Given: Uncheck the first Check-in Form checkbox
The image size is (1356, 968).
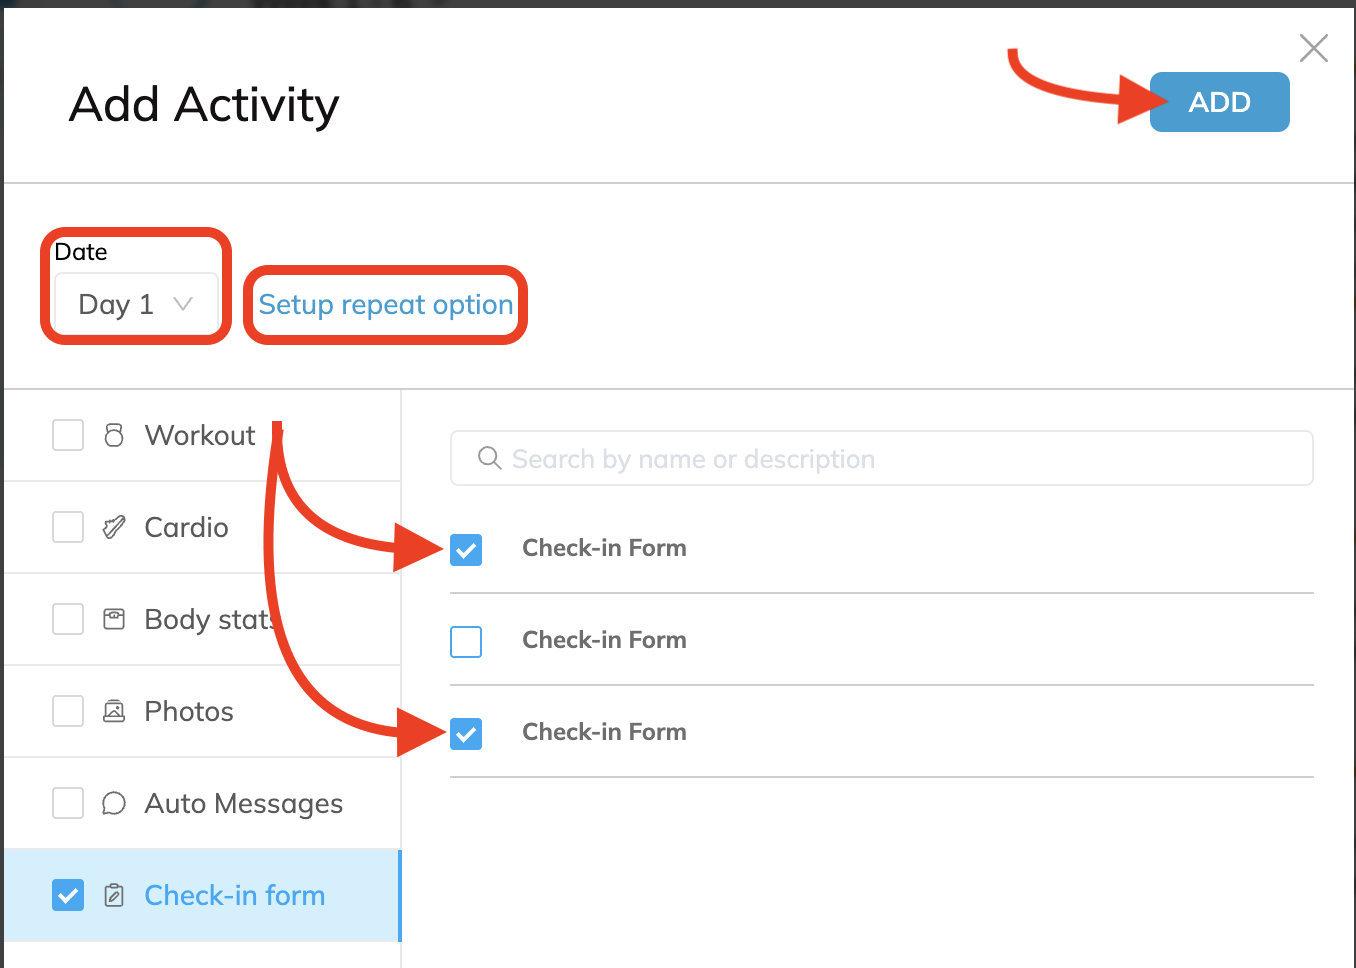Looking at the screenshot, I should 466,549.
